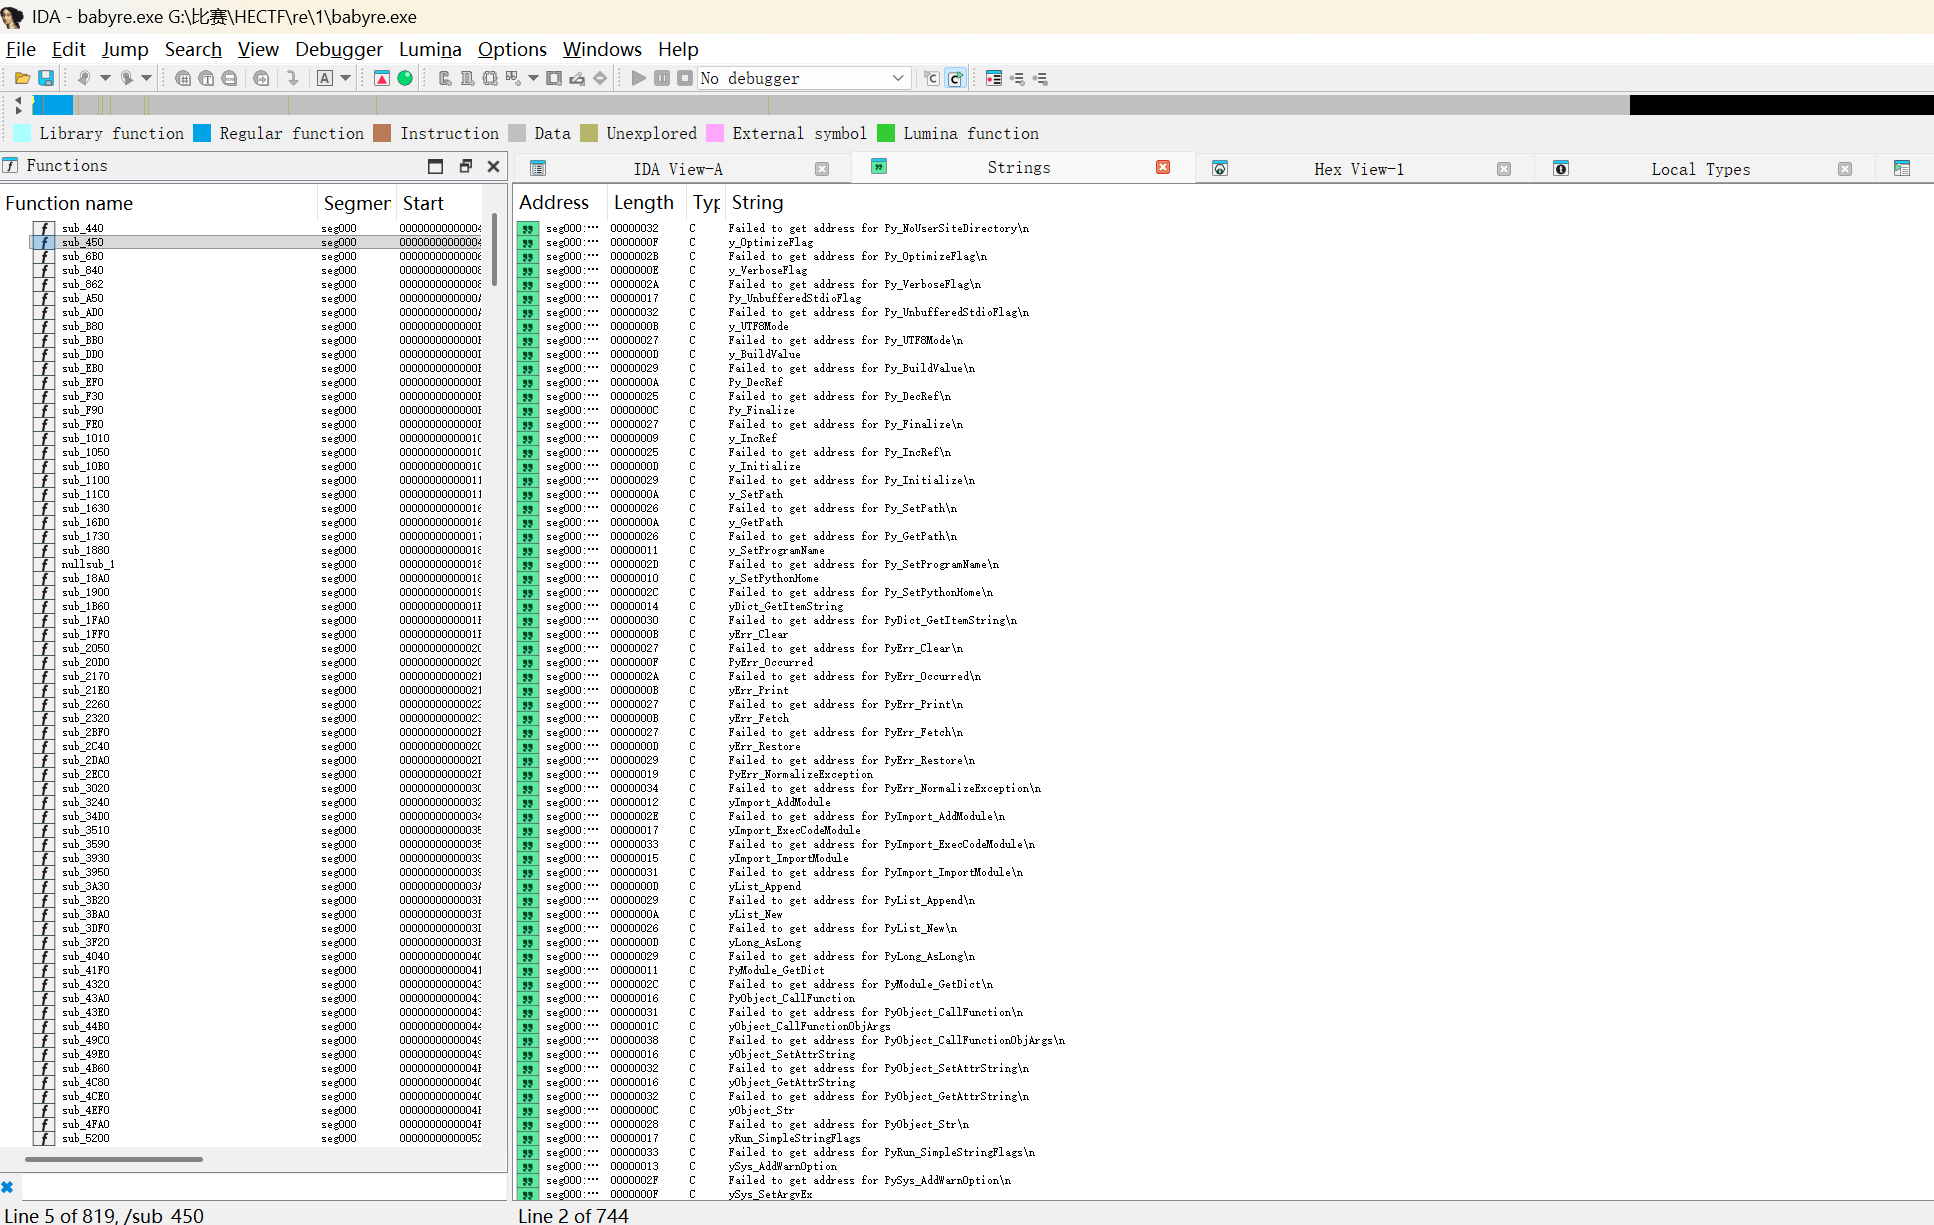The width and height of the screenshot is (1934, 1225).
Task: Open the dropdown arrow beside the back navigation icon
Action: coord(104,78)
